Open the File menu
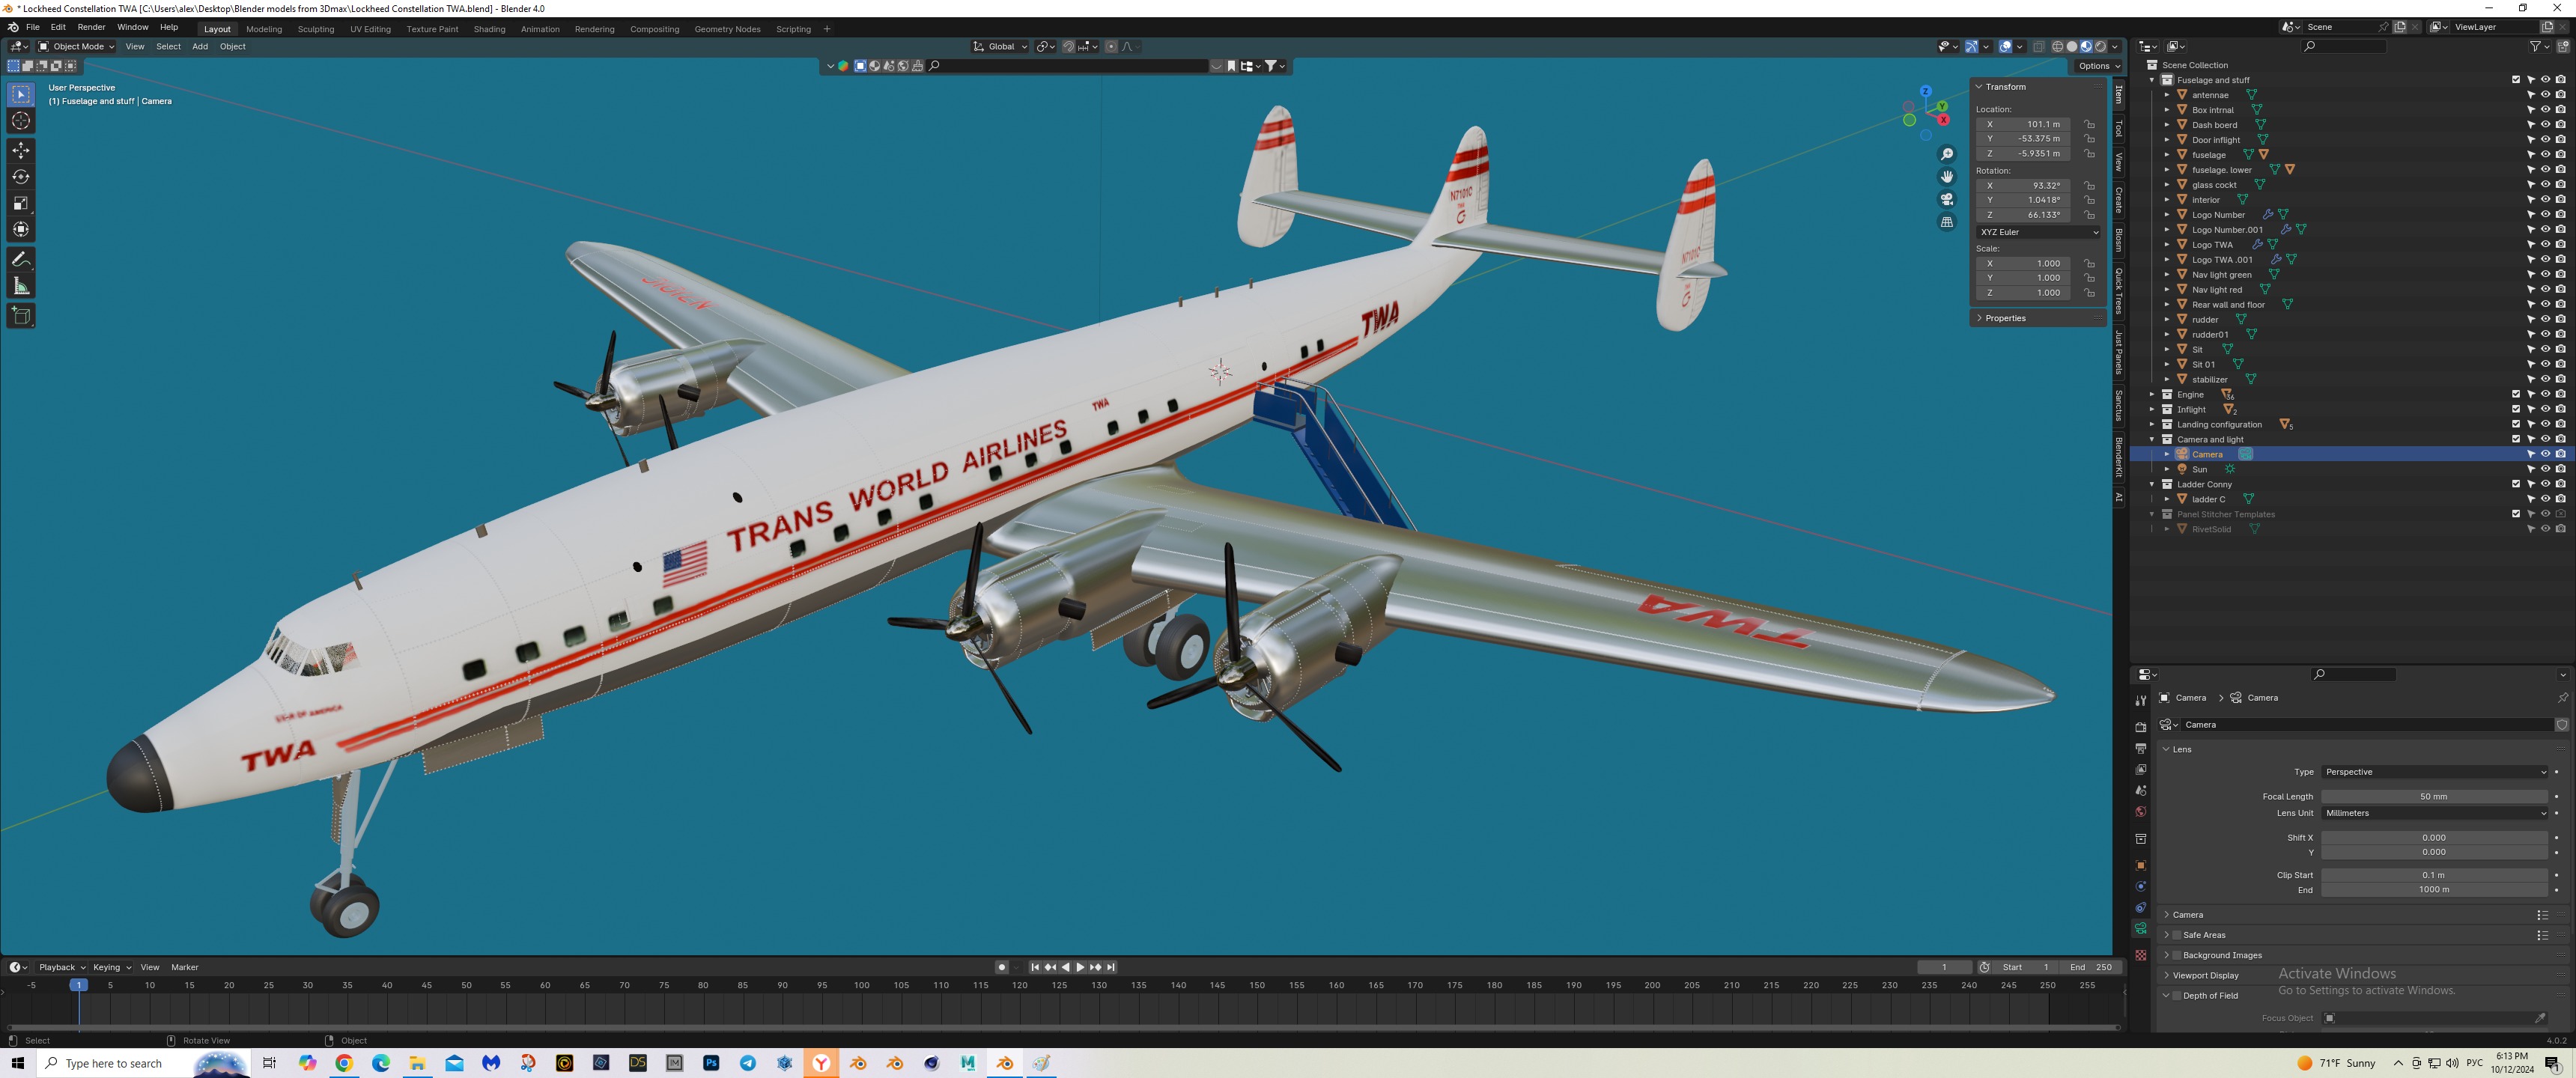This screenshot has width=2576, height=1078. click(33, 28)
